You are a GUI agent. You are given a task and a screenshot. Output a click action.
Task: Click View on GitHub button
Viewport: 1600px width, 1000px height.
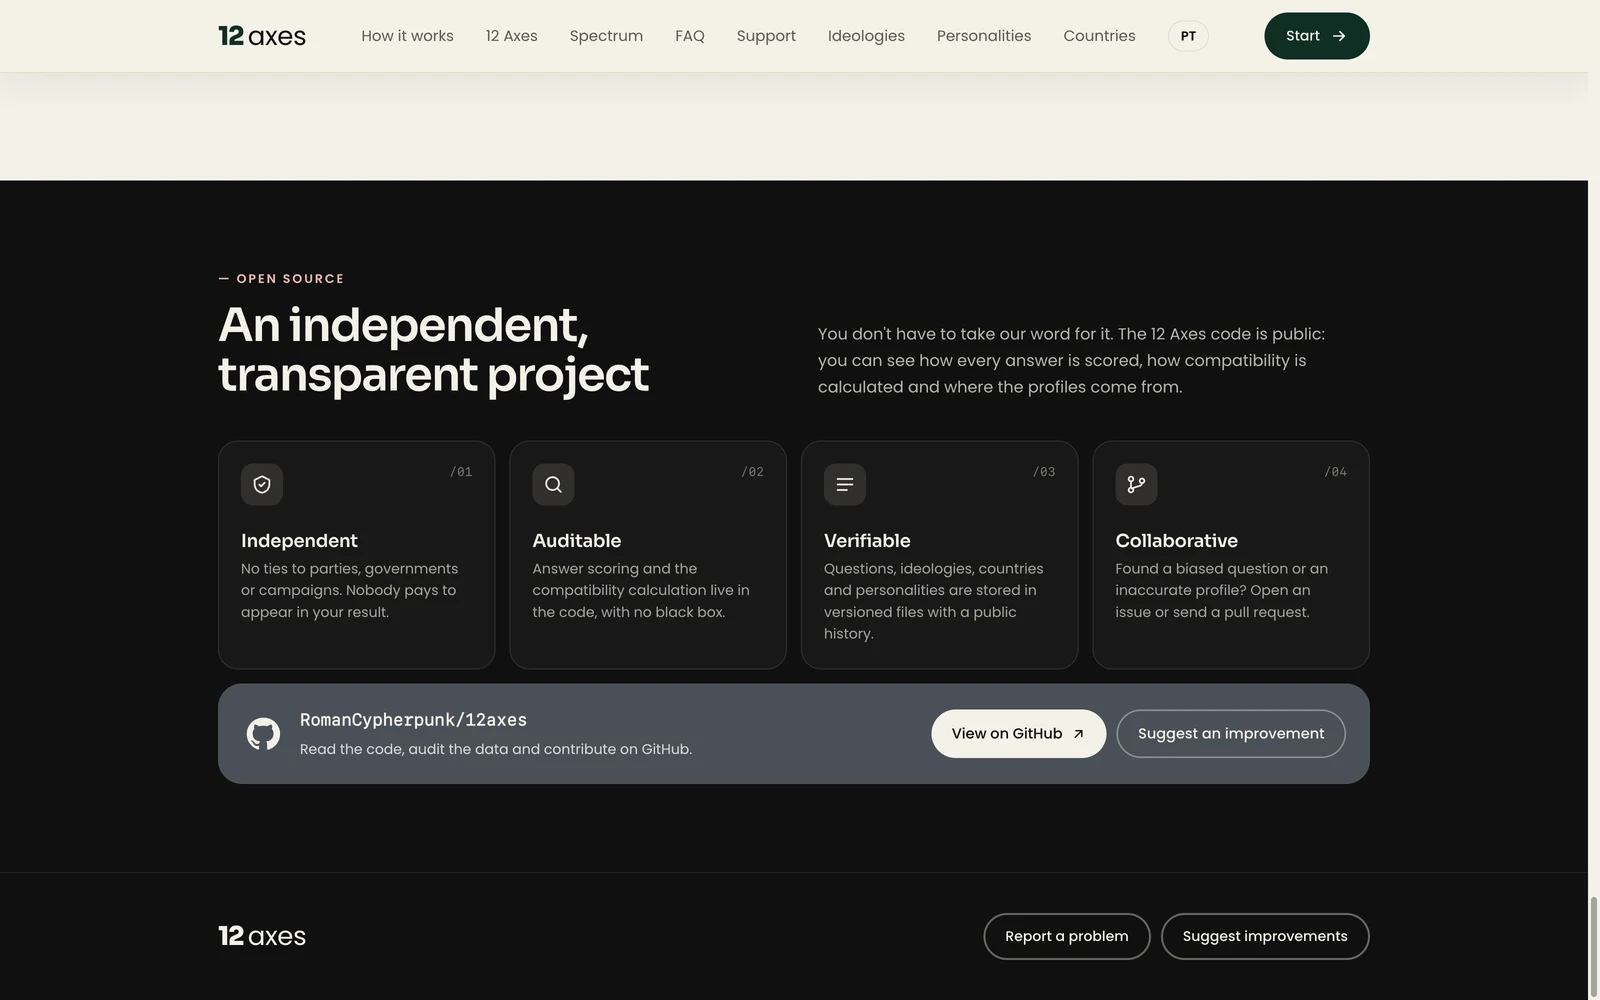pyautogui.click(x=1018, y=734)
